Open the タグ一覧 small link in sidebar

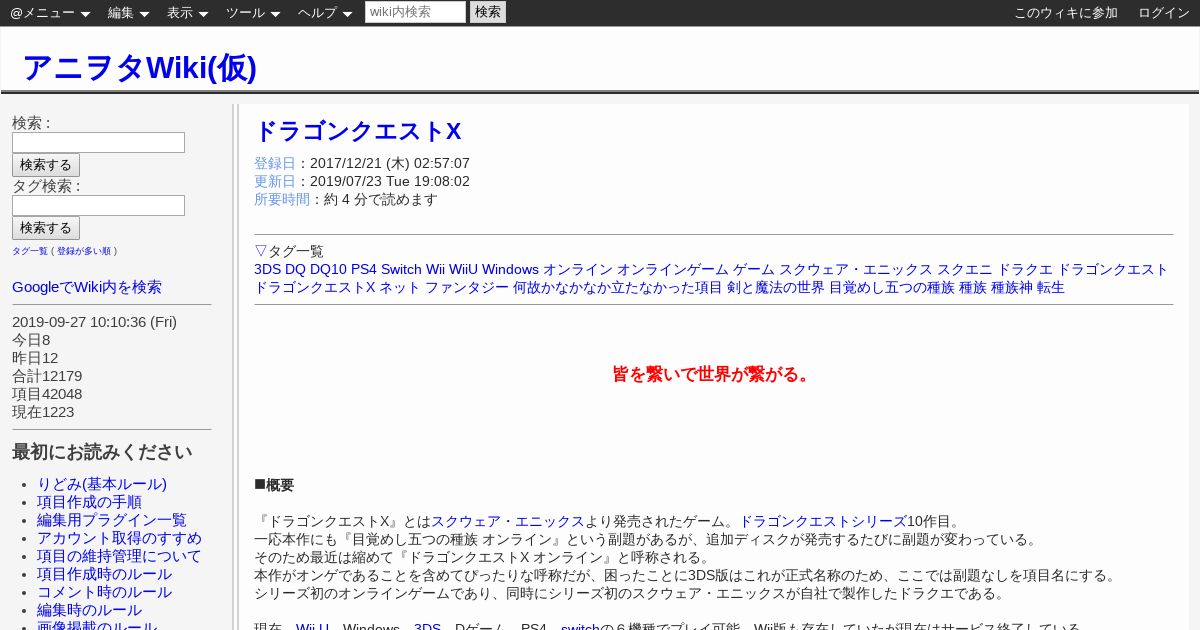point(30,251)
